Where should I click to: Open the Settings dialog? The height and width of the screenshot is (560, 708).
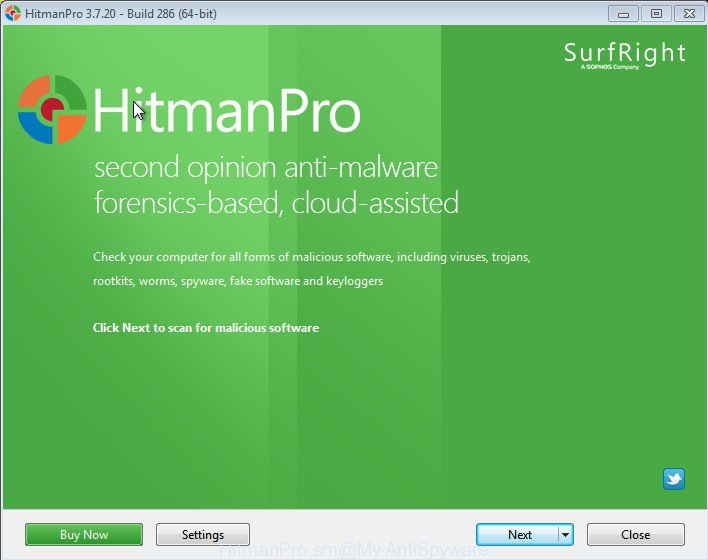point(203,535)
